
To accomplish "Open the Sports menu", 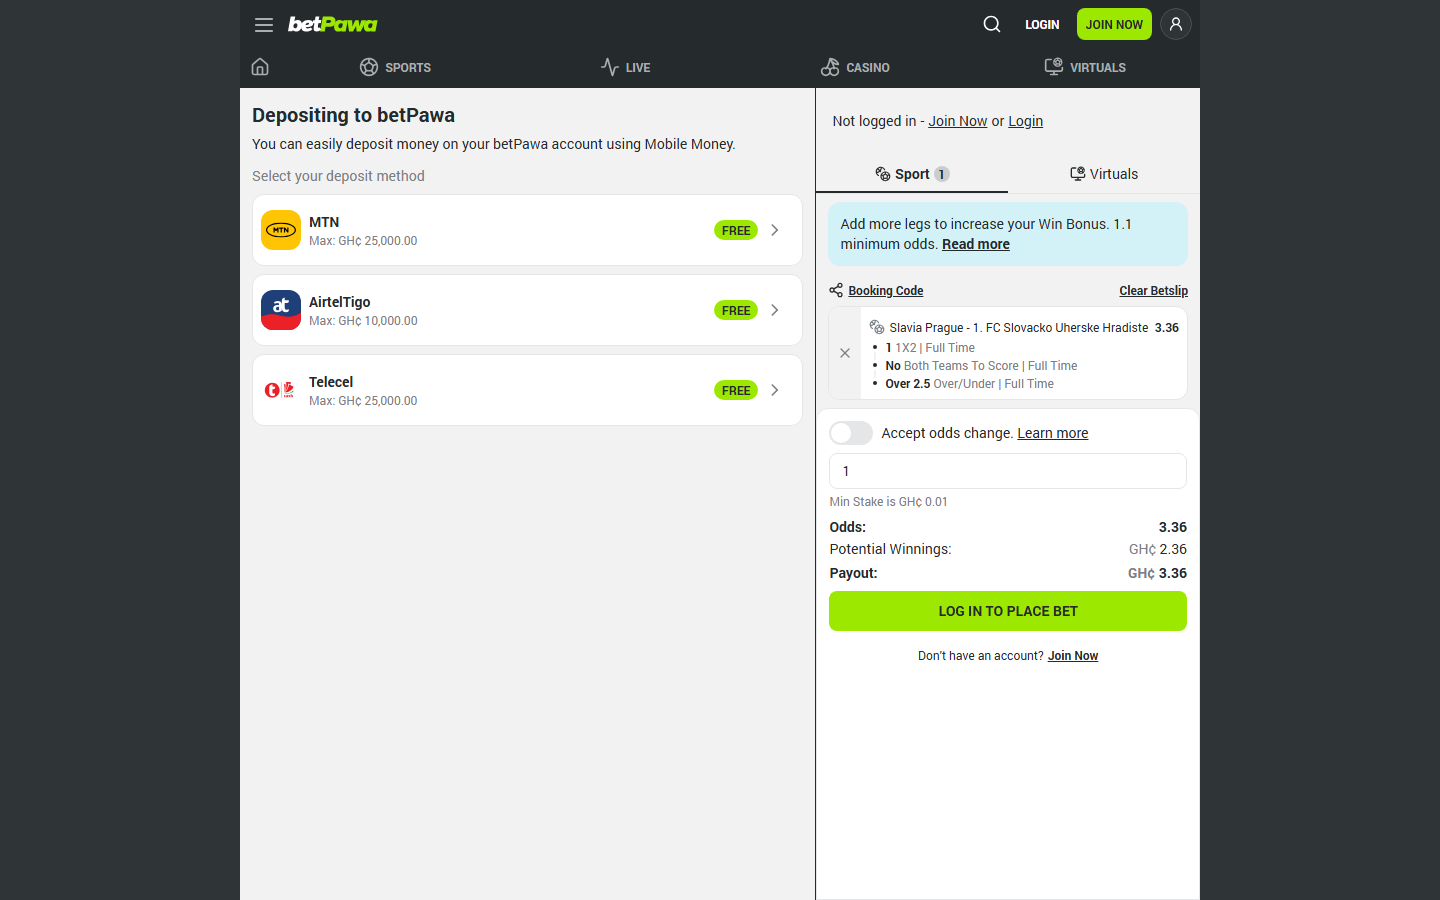I will pos(396,67).
